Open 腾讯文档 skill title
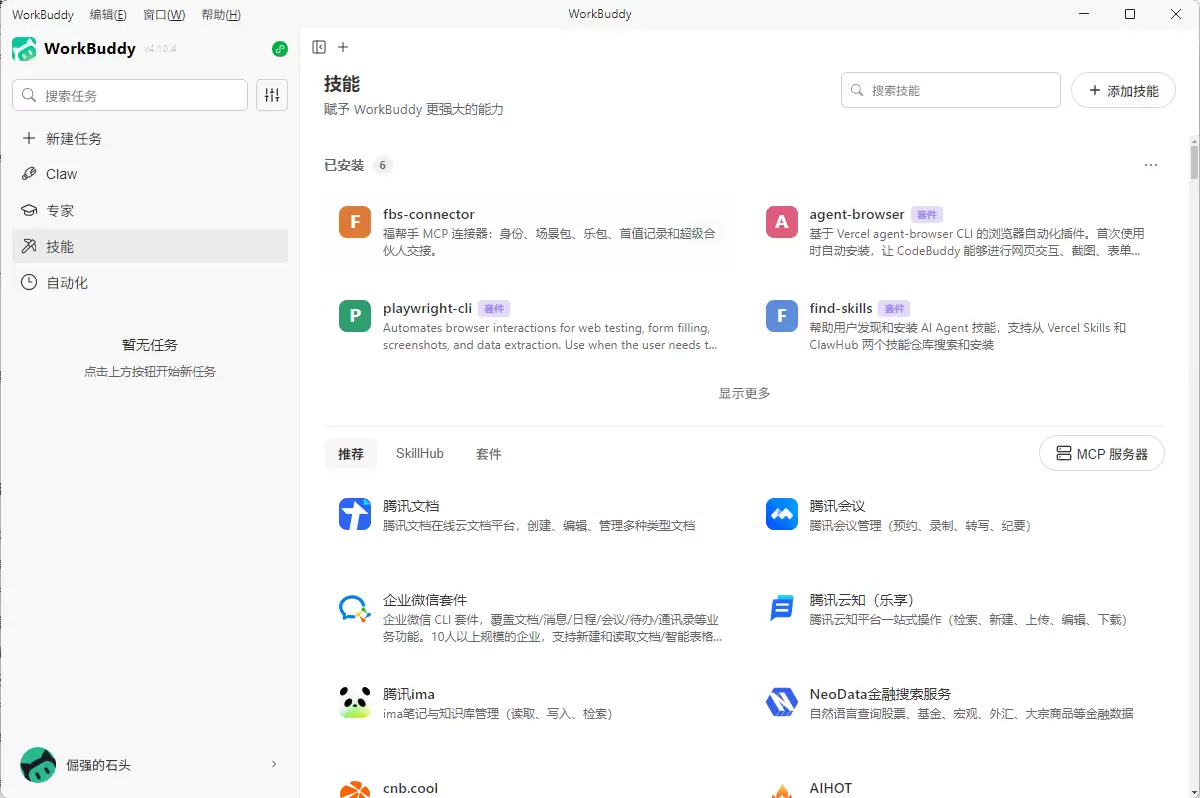The width and height of the screenshot is (1200, 798). [411, 506]
